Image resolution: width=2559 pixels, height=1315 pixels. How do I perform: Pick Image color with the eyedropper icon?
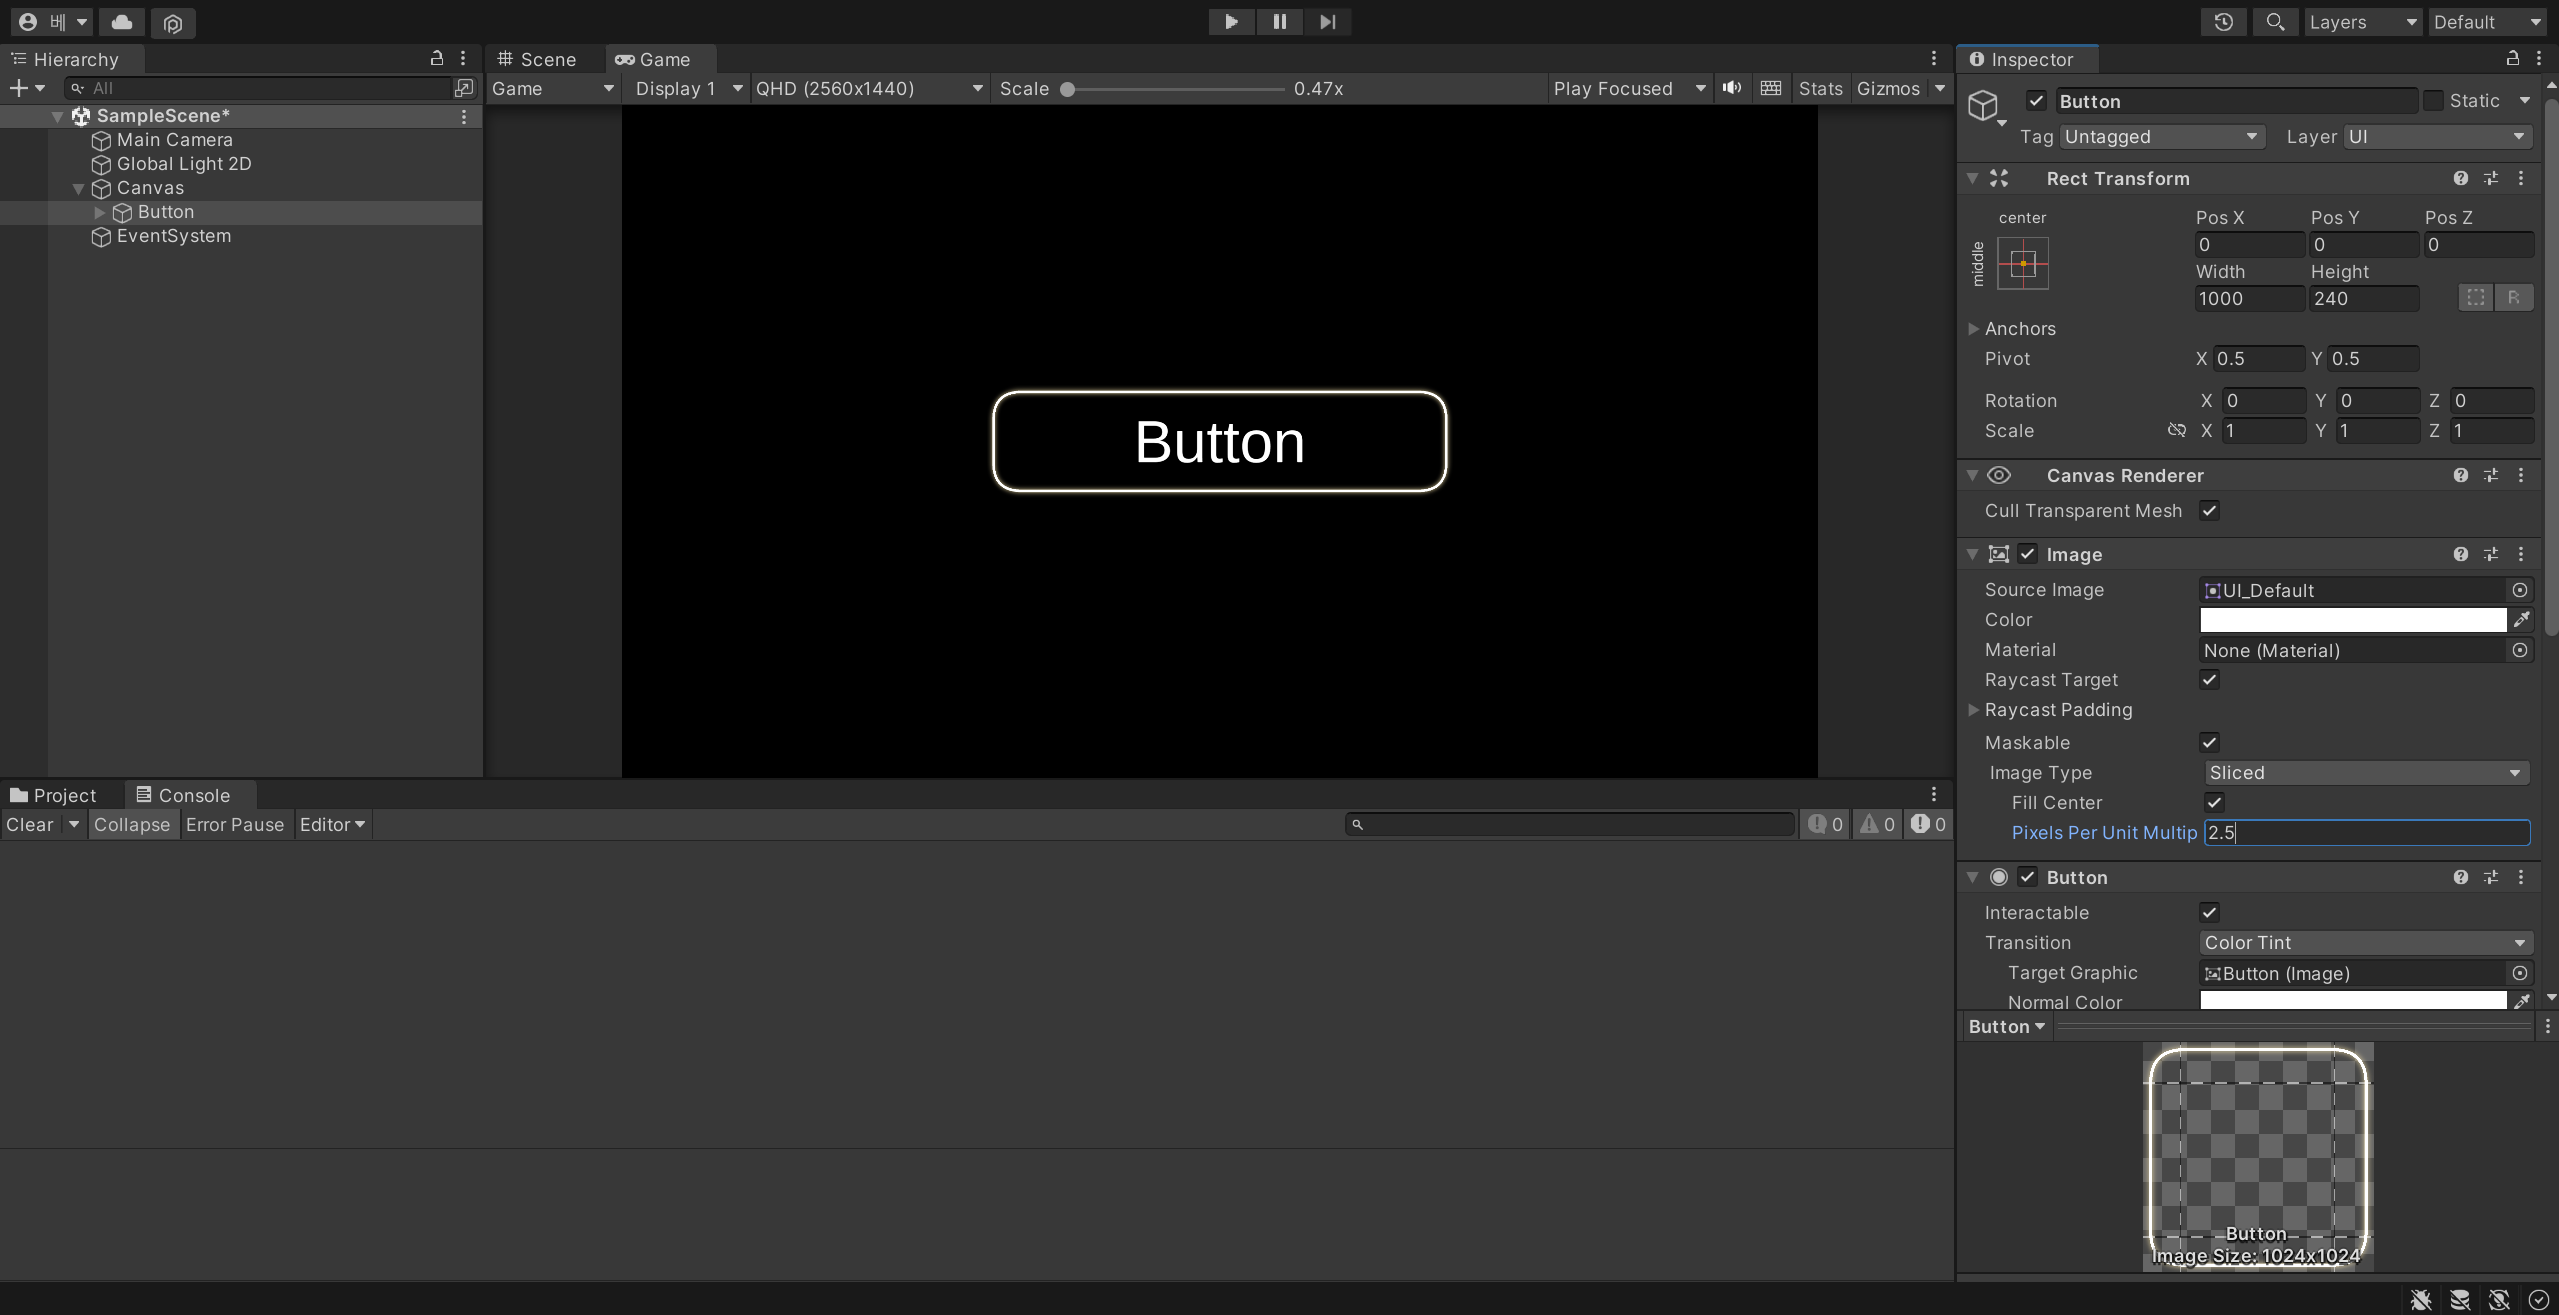click(x=2522, y=620)
